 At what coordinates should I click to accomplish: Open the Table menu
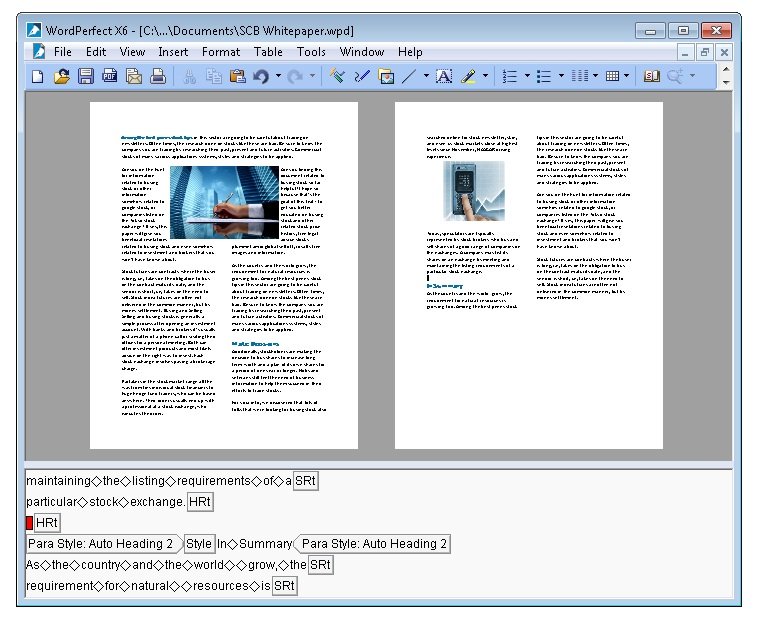[x=268, y=52]
